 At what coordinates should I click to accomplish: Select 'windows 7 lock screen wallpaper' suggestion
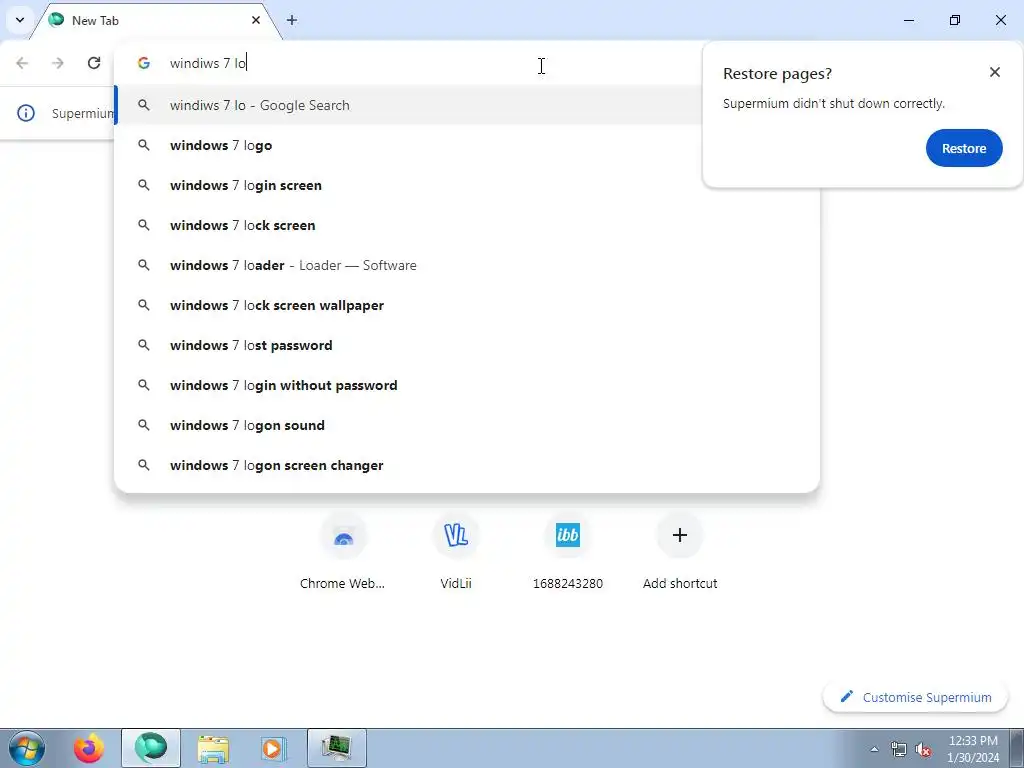[x=467, y=305]
